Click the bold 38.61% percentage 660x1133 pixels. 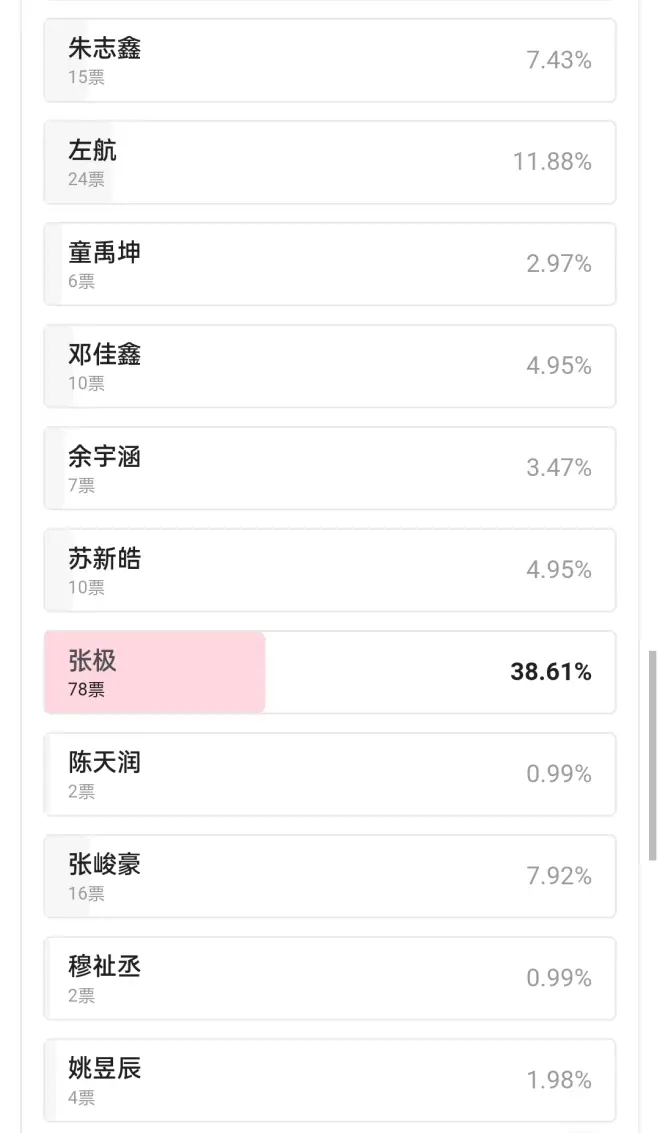(x=551, y=672)
